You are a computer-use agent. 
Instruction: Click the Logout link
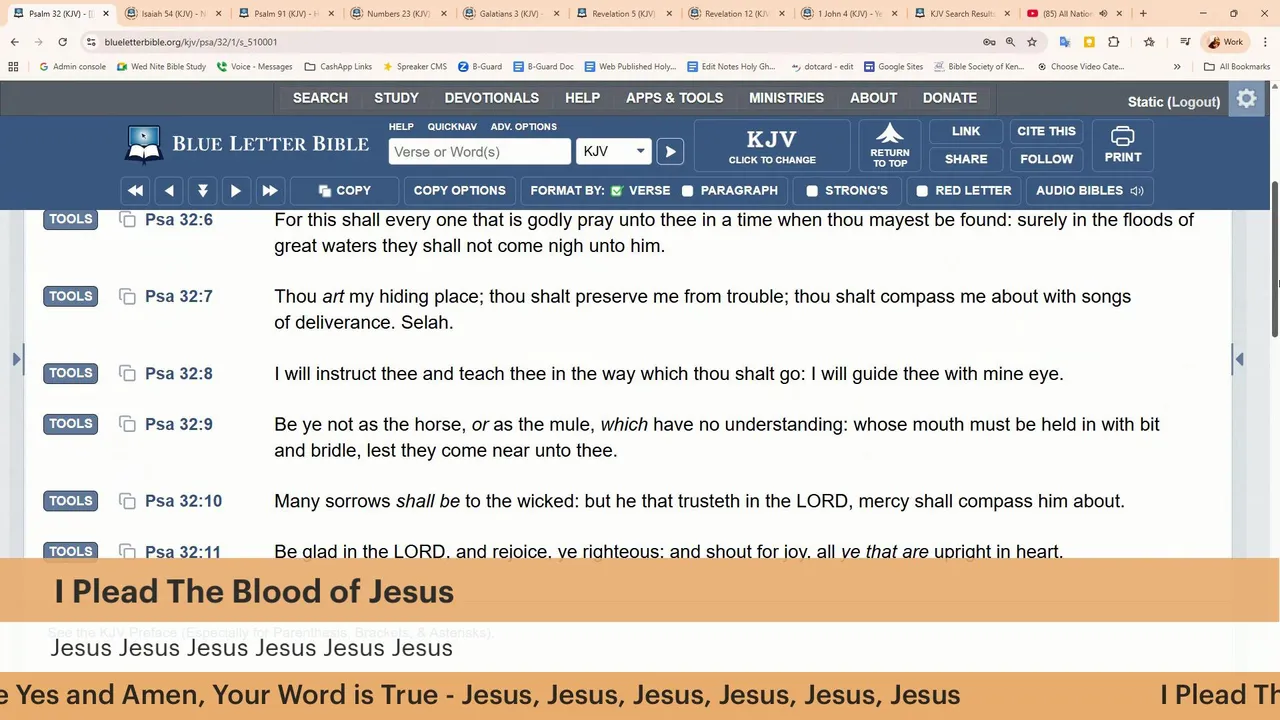[x=1194, y=101]
